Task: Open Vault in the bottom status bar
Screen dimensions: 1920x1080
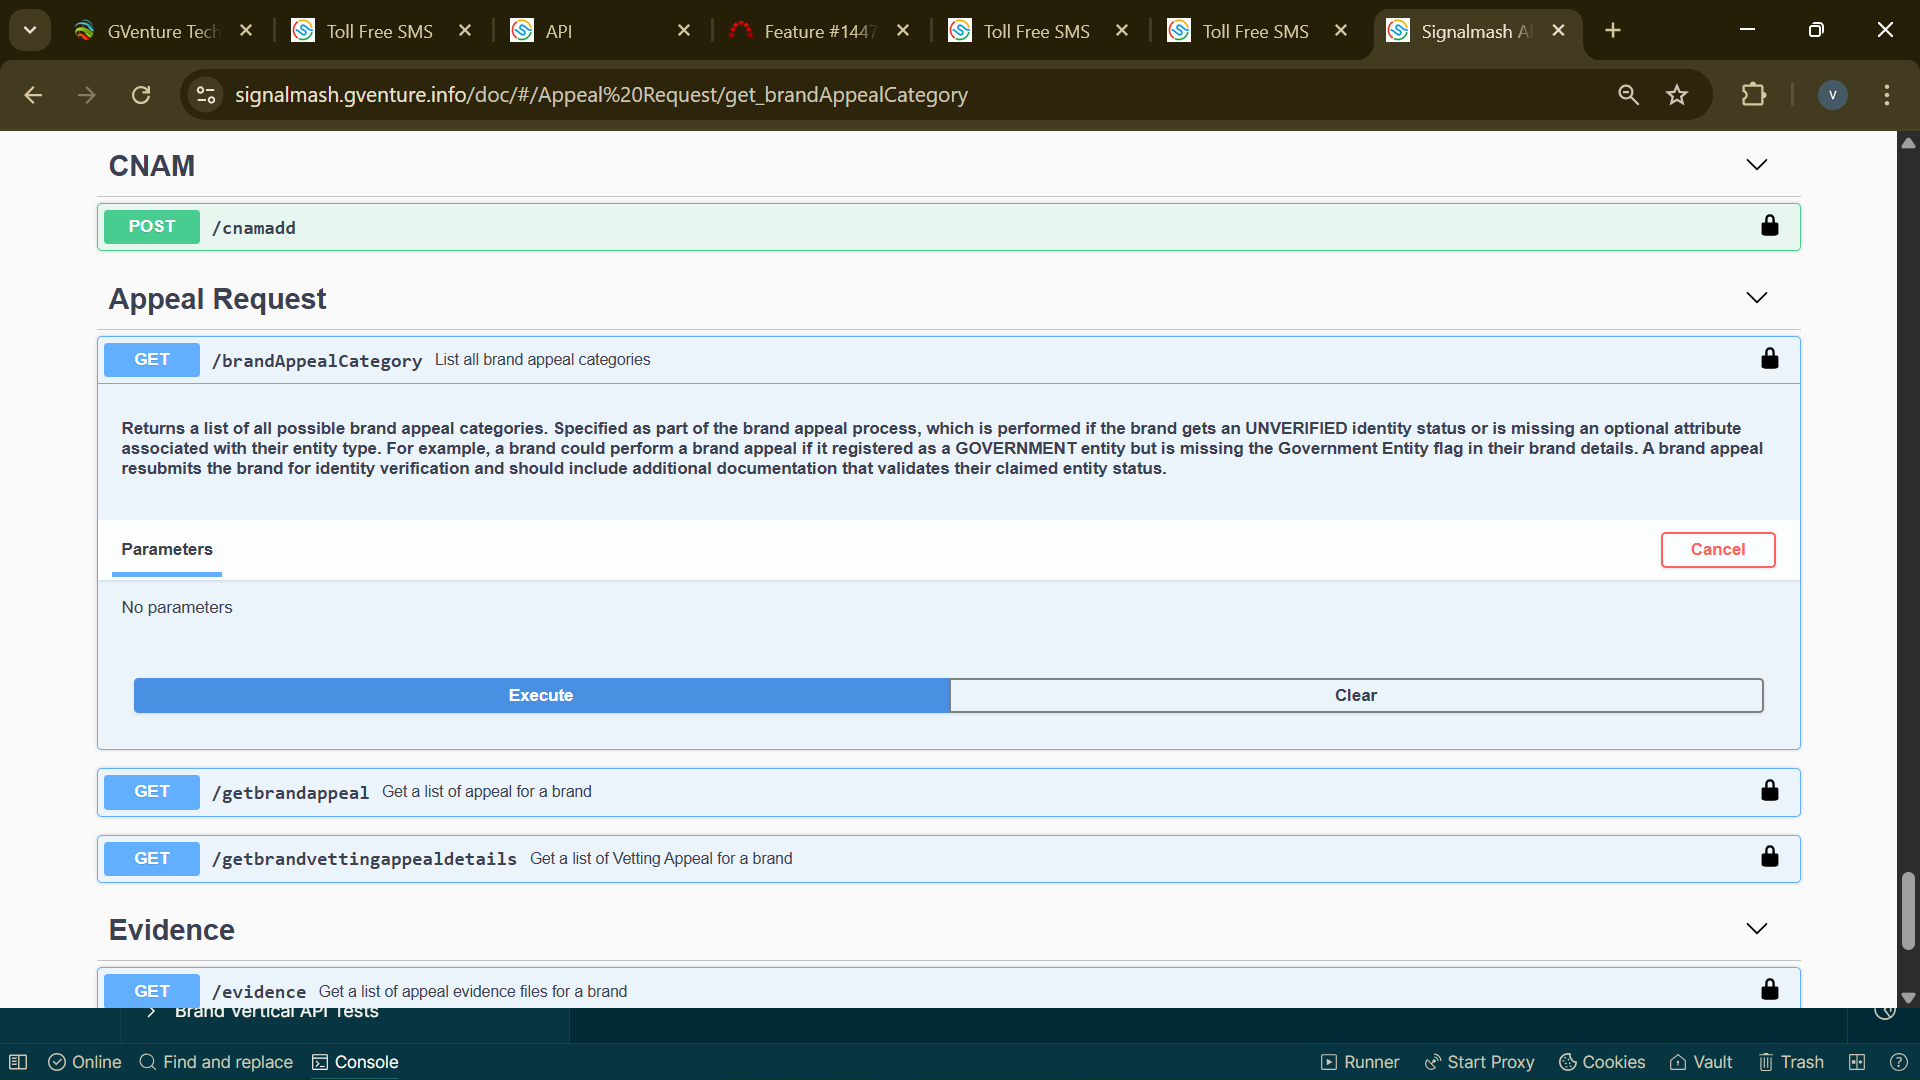Action: click(1701, 1062)
